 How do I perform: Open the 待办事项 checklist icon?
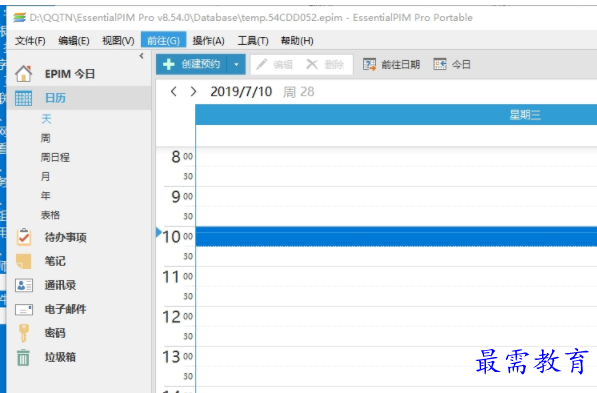coord(24,237)
